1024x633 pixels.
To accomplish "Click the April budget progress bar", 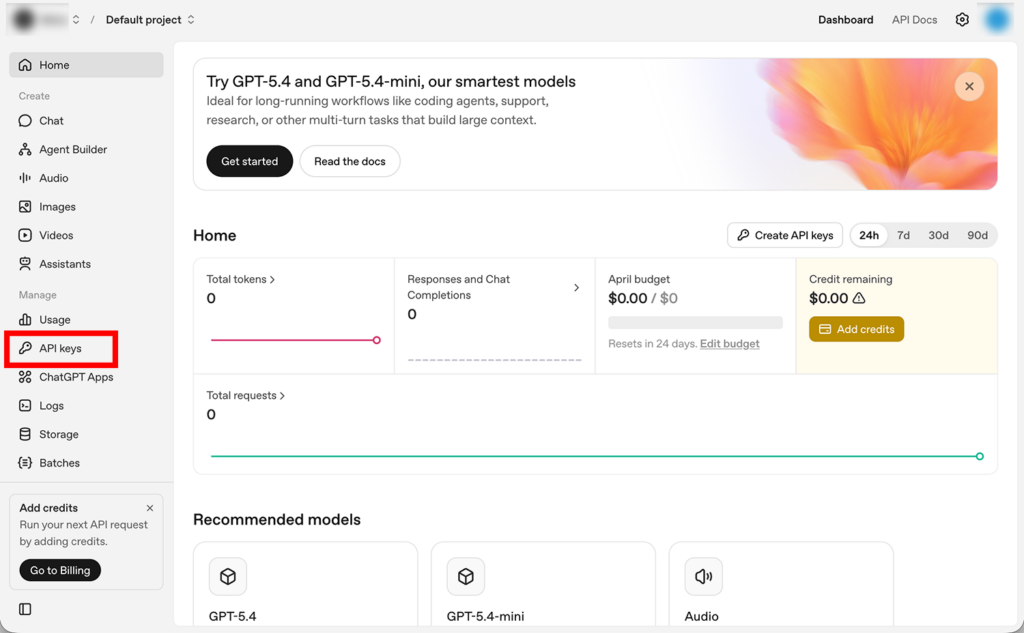I will tap(694, 321).
